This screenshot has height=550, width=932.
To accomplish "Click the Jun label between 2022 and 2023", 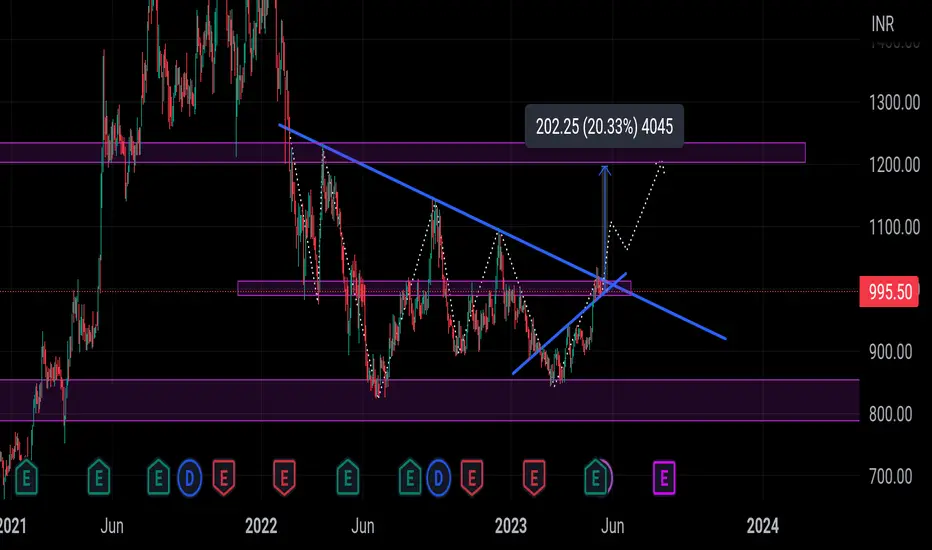I will [362, 526].
